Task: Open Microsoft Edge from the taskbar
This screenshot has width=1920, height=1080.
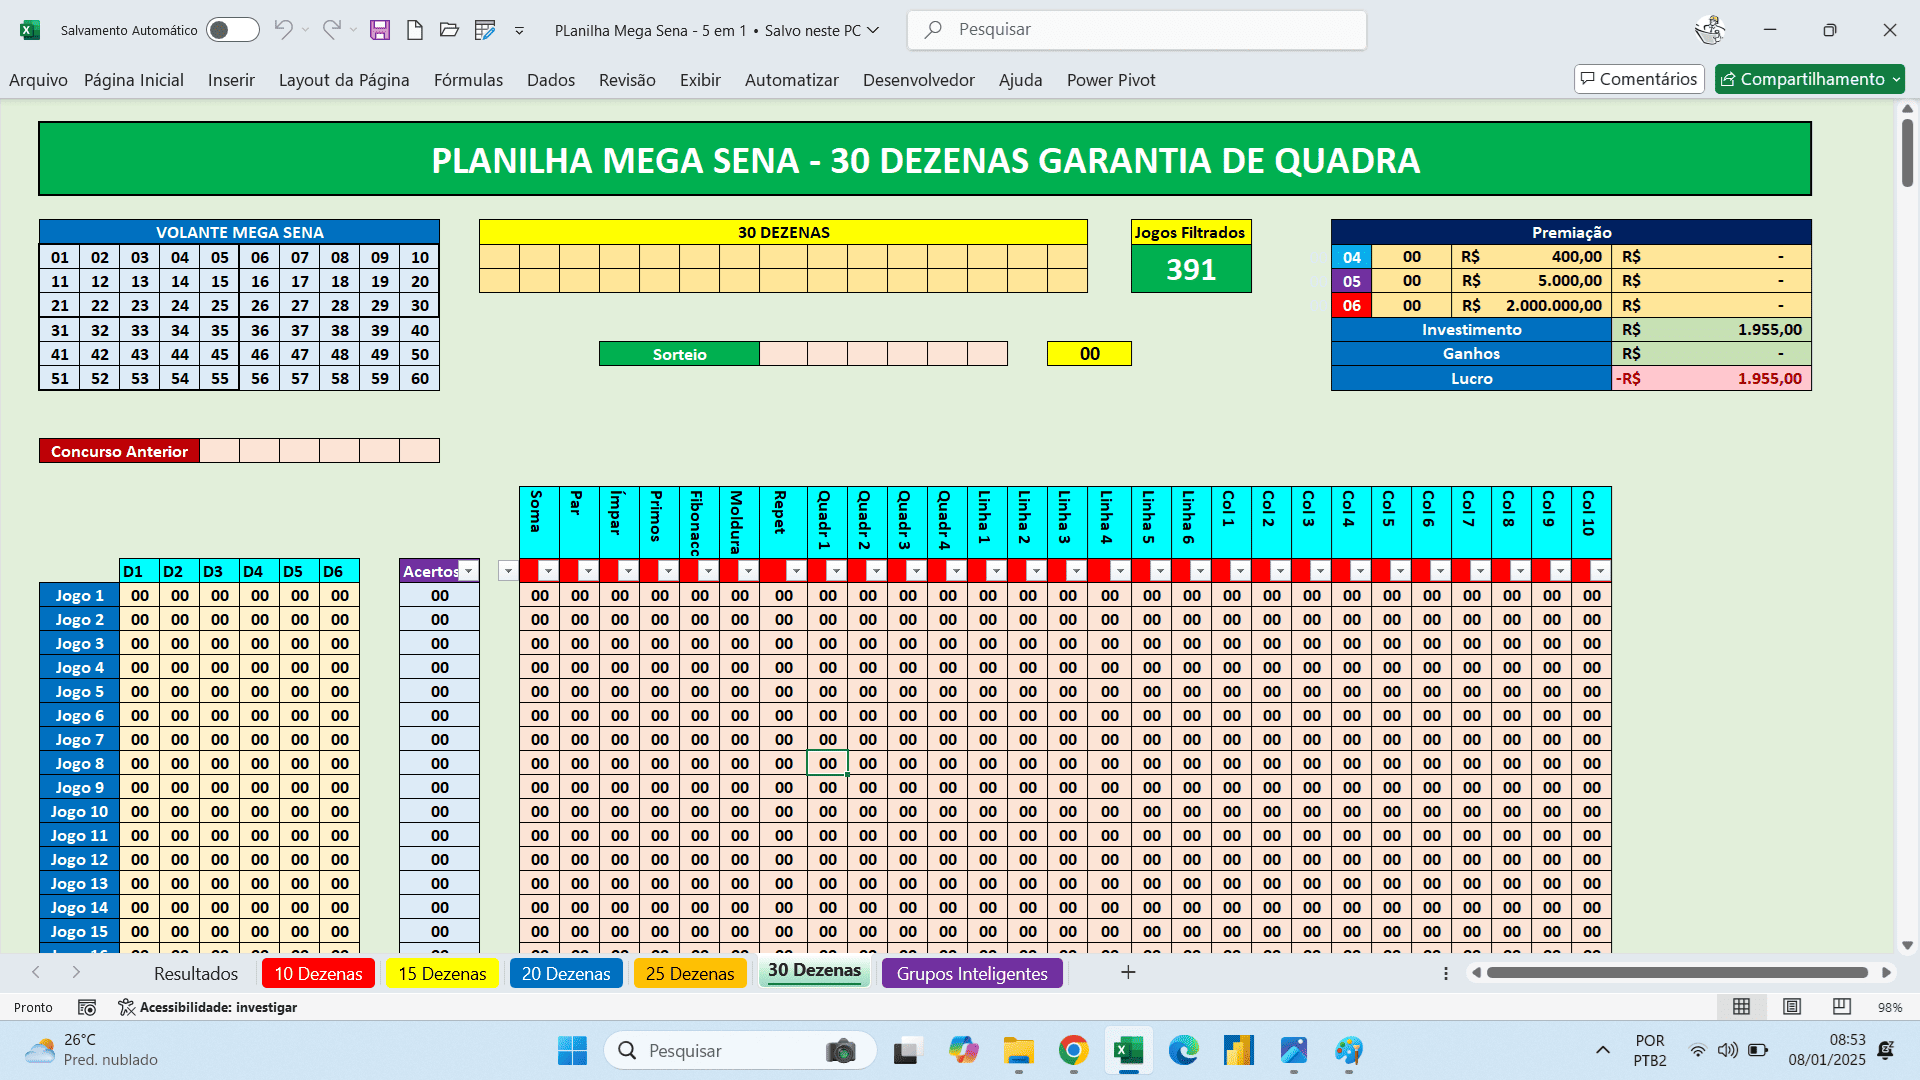Action: [x=1184, y=1050]
